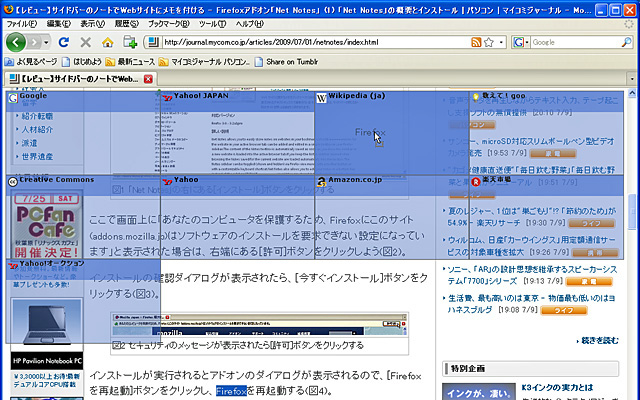Click the Share on Tumblr bookmarklet
640x400 pixels.
286,62
